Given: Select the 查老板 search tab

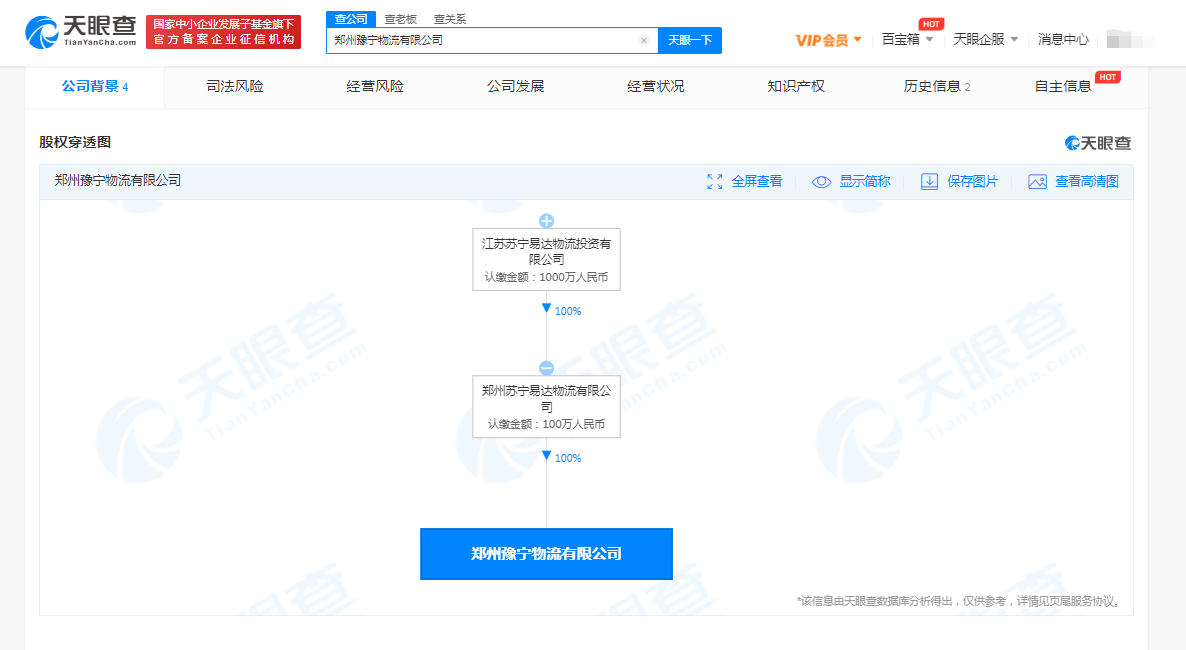Looking at the screenshot, I should click(401, 19).
